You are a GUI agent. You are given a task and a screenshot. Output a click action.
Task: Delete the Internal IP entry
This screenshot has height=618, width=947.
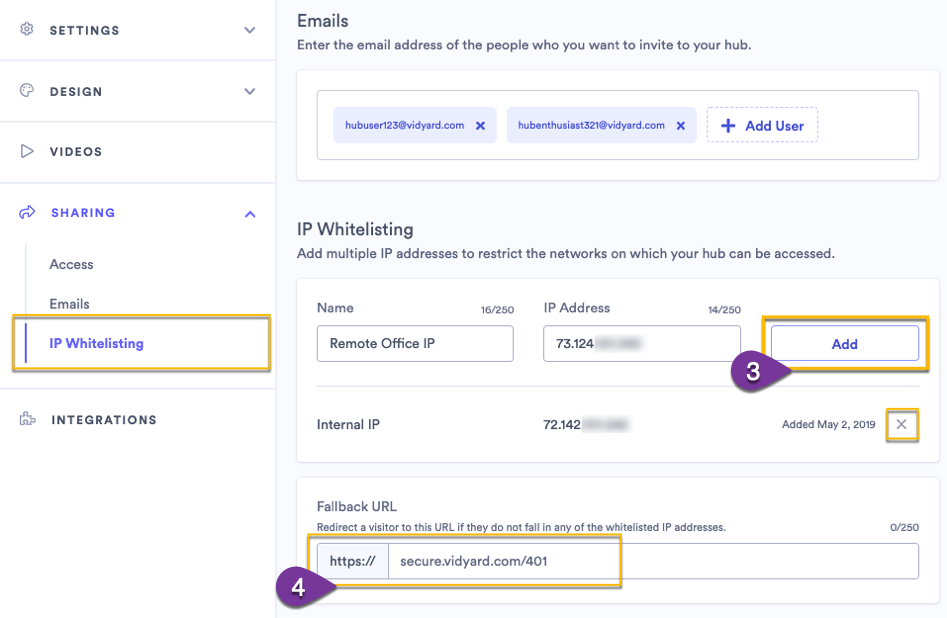[901, 424]
